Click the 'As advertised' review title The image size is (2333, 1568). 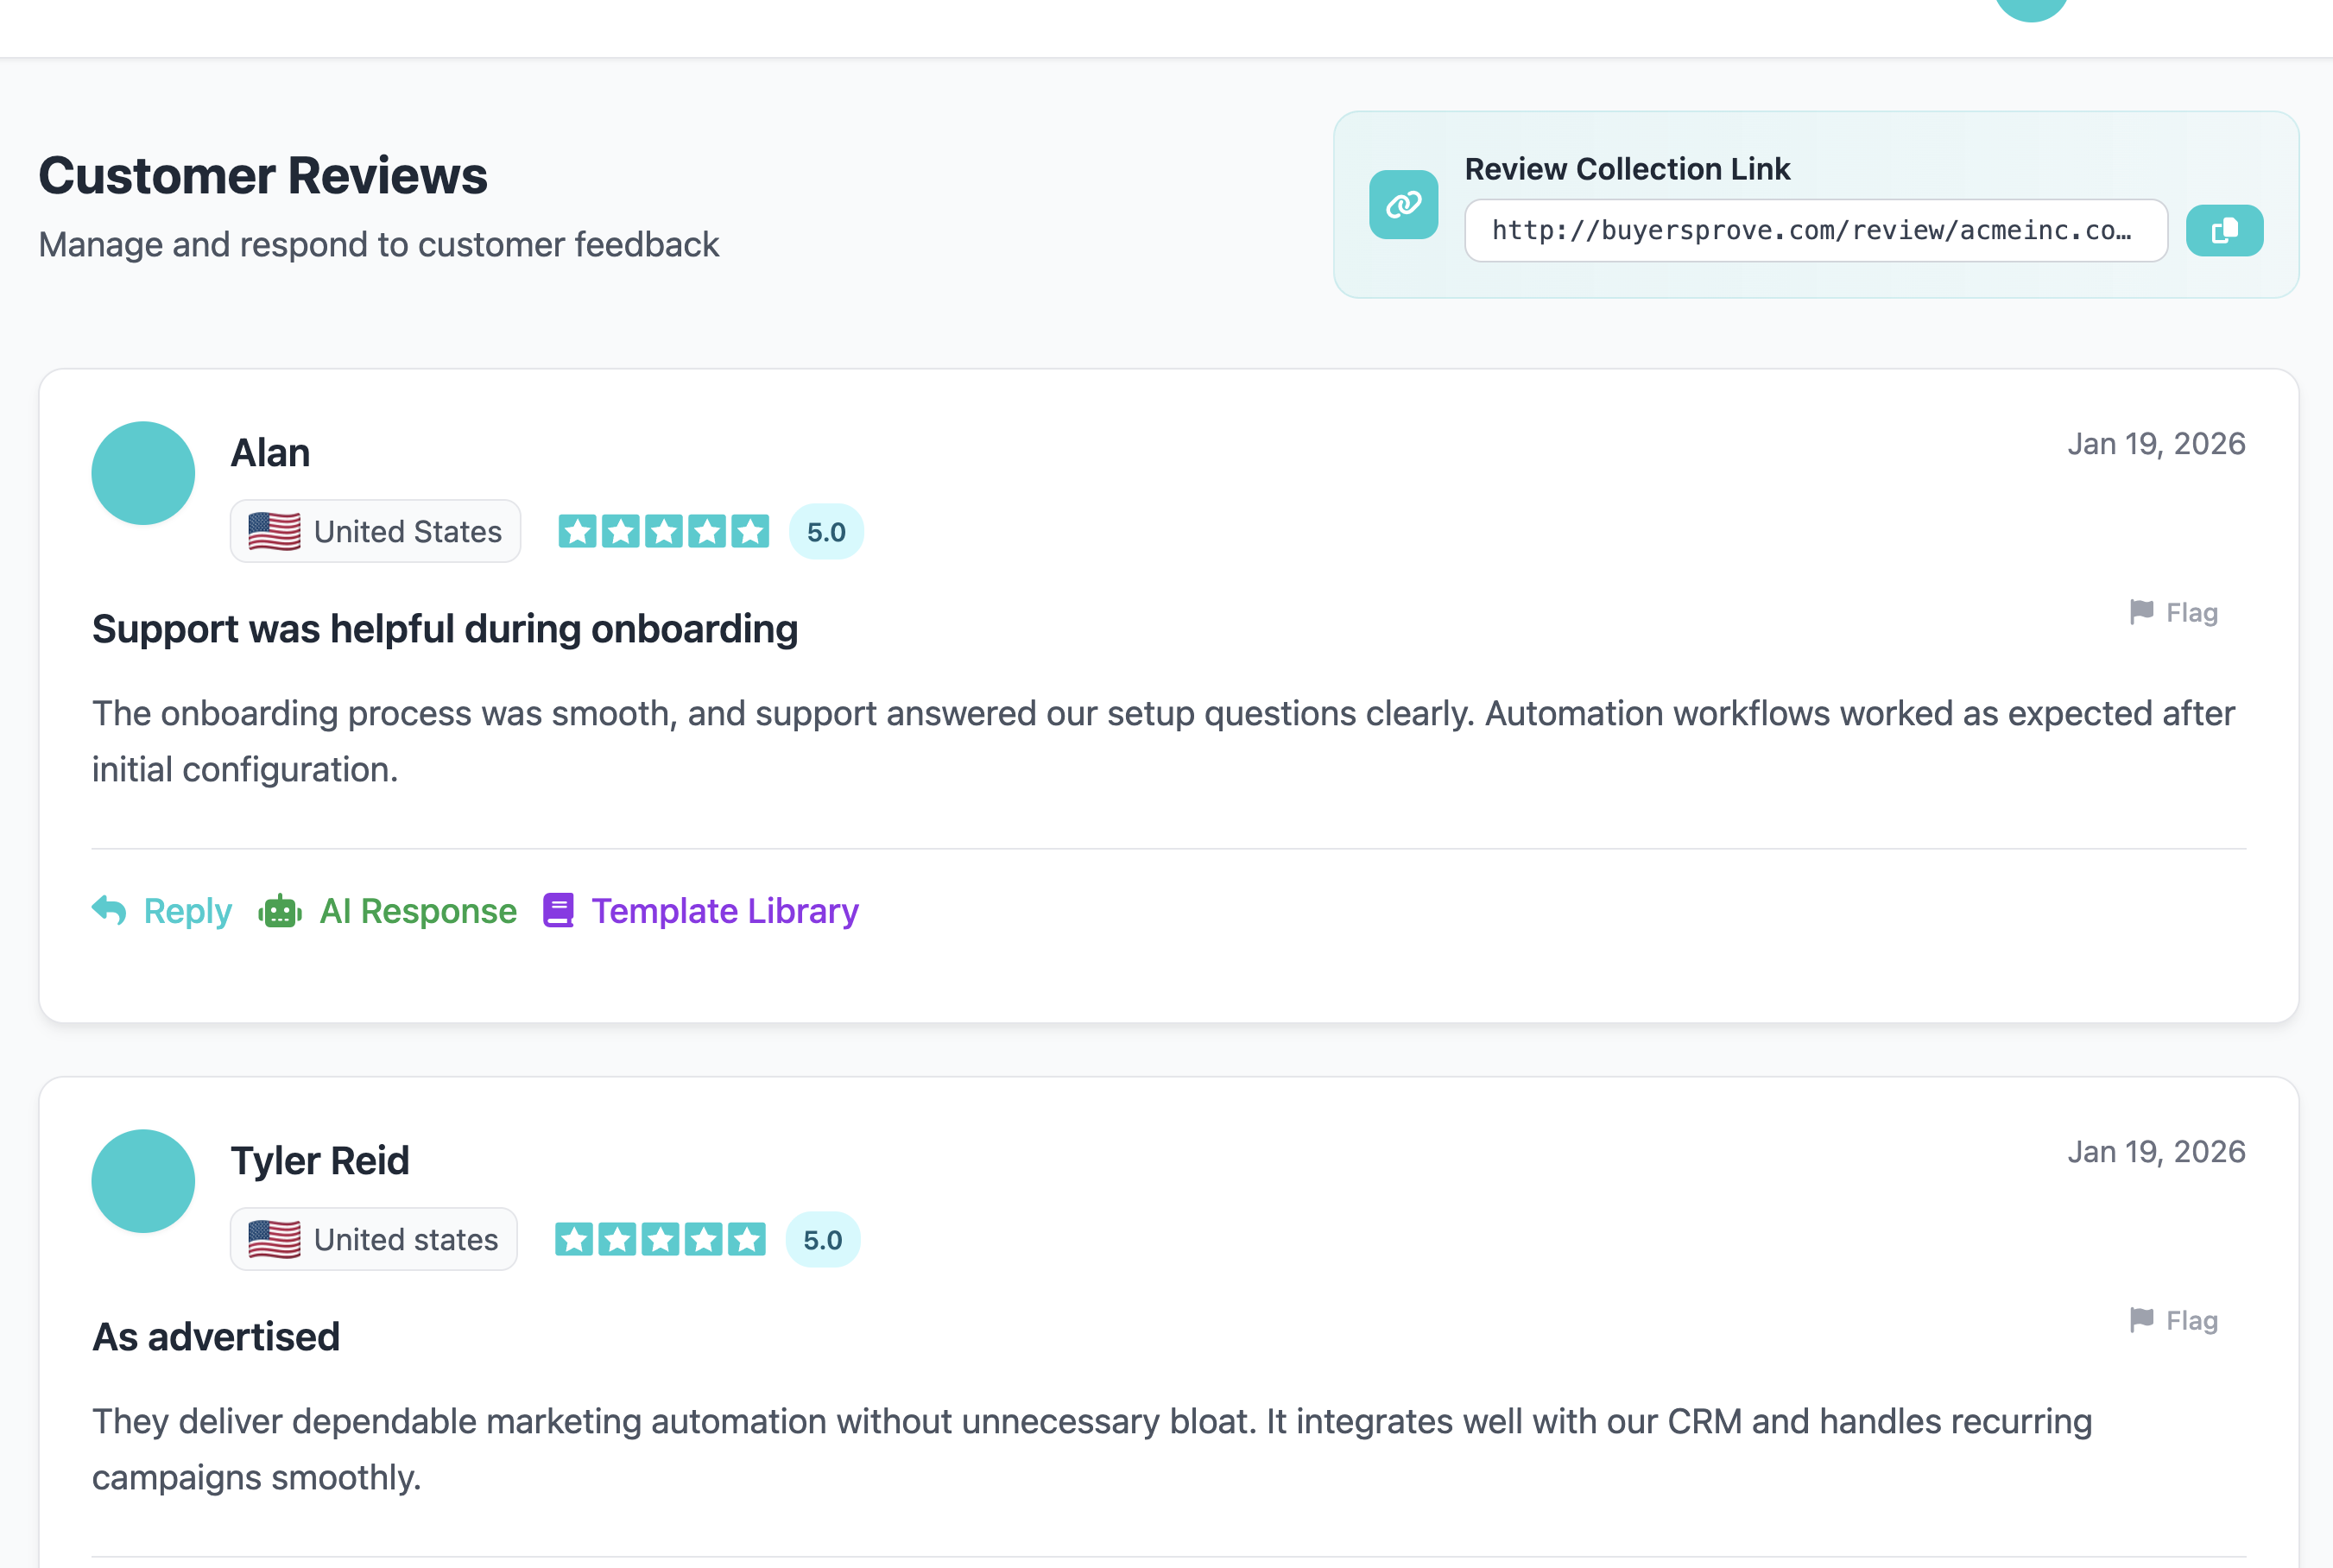216,1336
